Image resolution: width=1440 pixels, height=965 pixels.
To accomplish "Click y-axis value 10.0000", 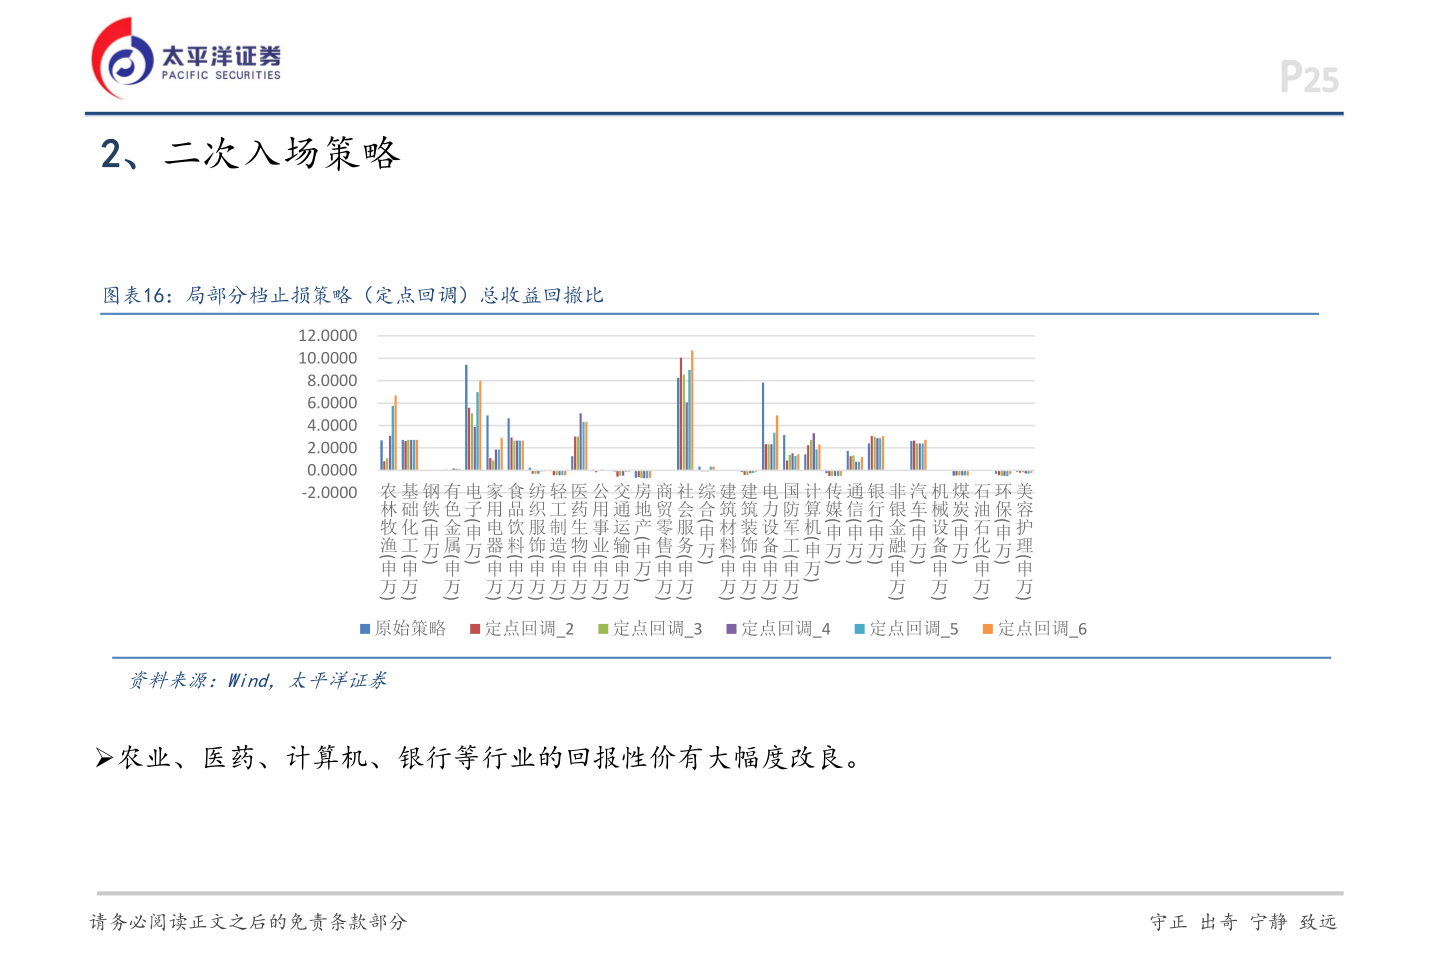I will pyautogui.click(x=328, y=358).
